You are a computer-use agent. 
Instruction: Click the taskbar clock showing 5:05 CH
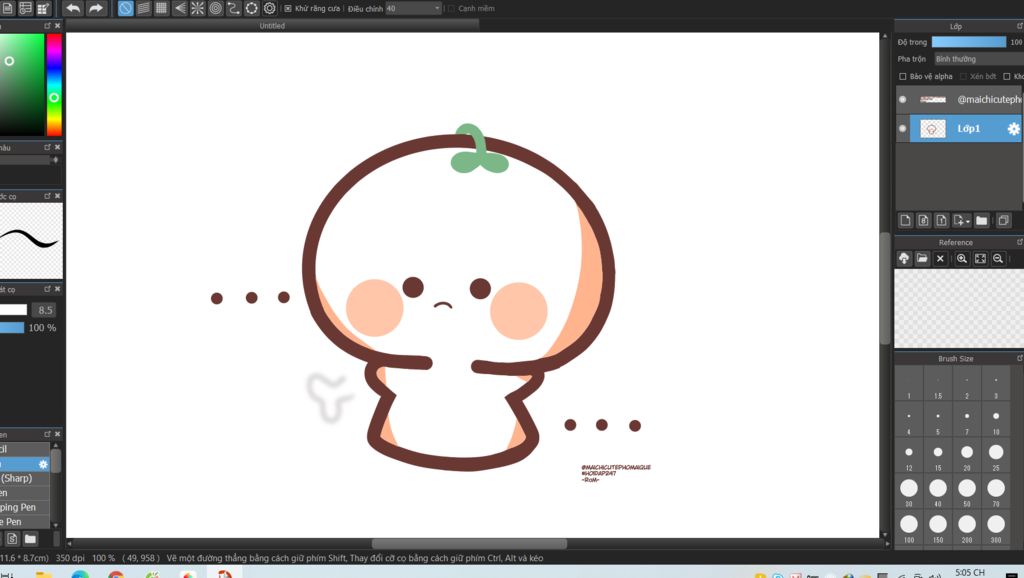(x=970, y=573)
